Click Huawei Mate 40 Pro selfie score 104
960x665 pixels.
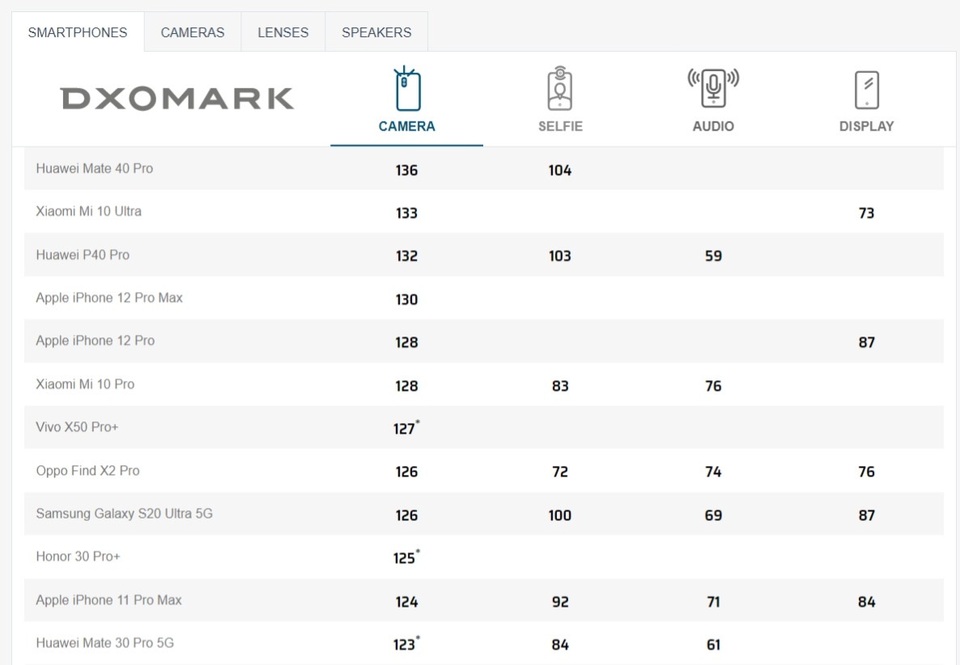[x=560, y=170]
